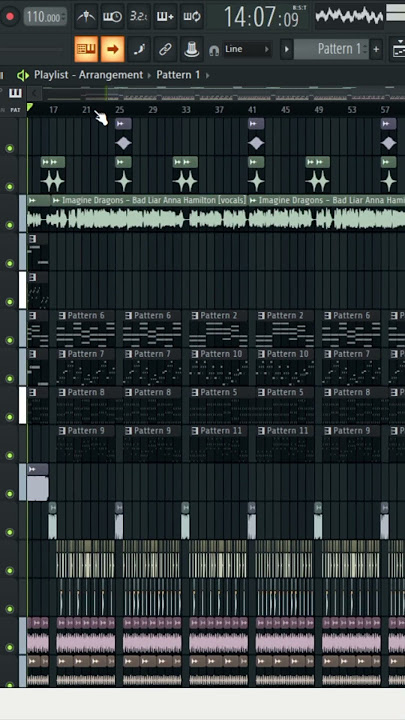Screen dimensions: 405x720
Task: Click the 14:07:09 time display
Action: 261,17
